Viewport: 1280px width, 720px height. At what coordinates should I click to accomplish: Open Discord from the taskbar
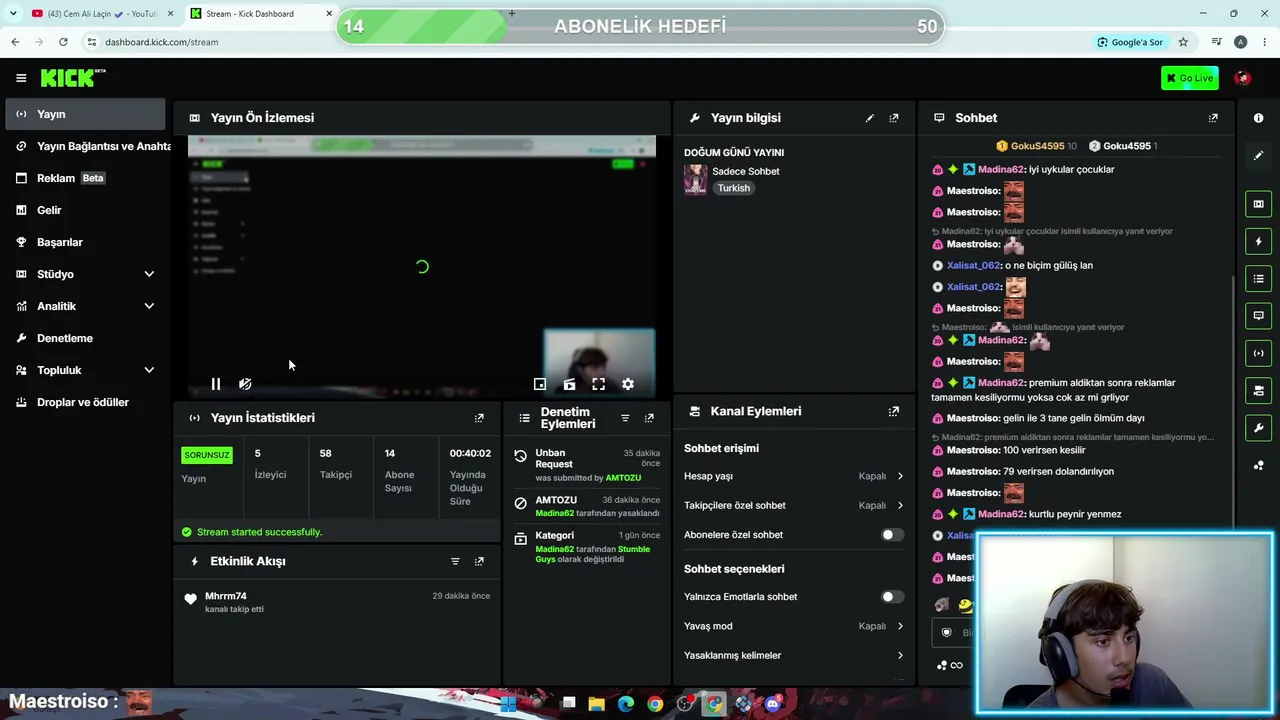point(773,704)
